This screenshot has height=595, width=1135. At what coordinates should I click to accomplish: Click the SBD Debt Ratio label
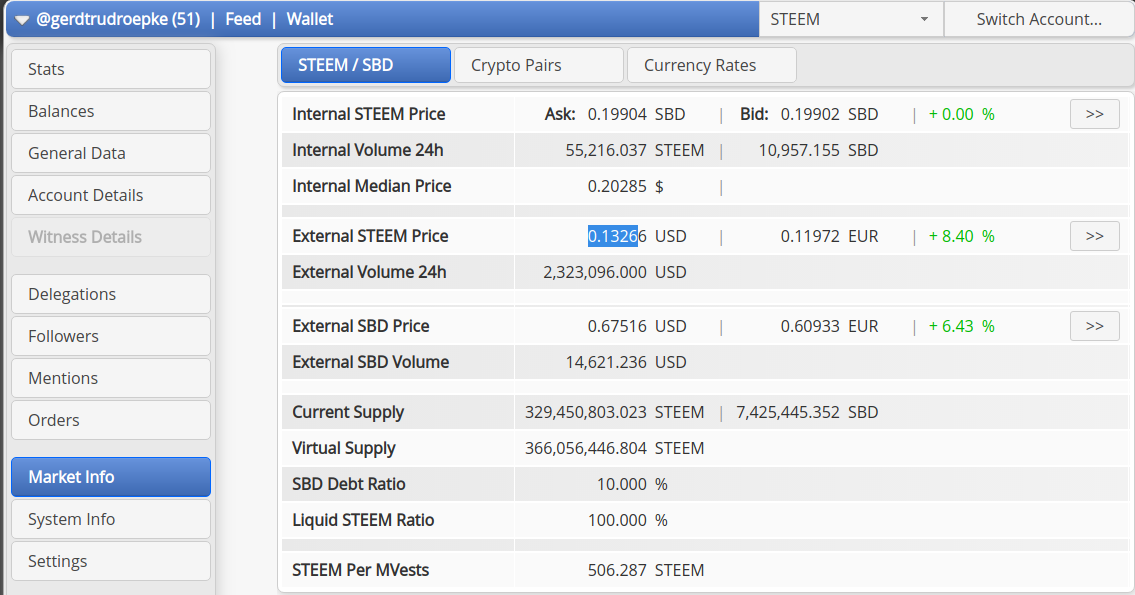pos(349,484)
